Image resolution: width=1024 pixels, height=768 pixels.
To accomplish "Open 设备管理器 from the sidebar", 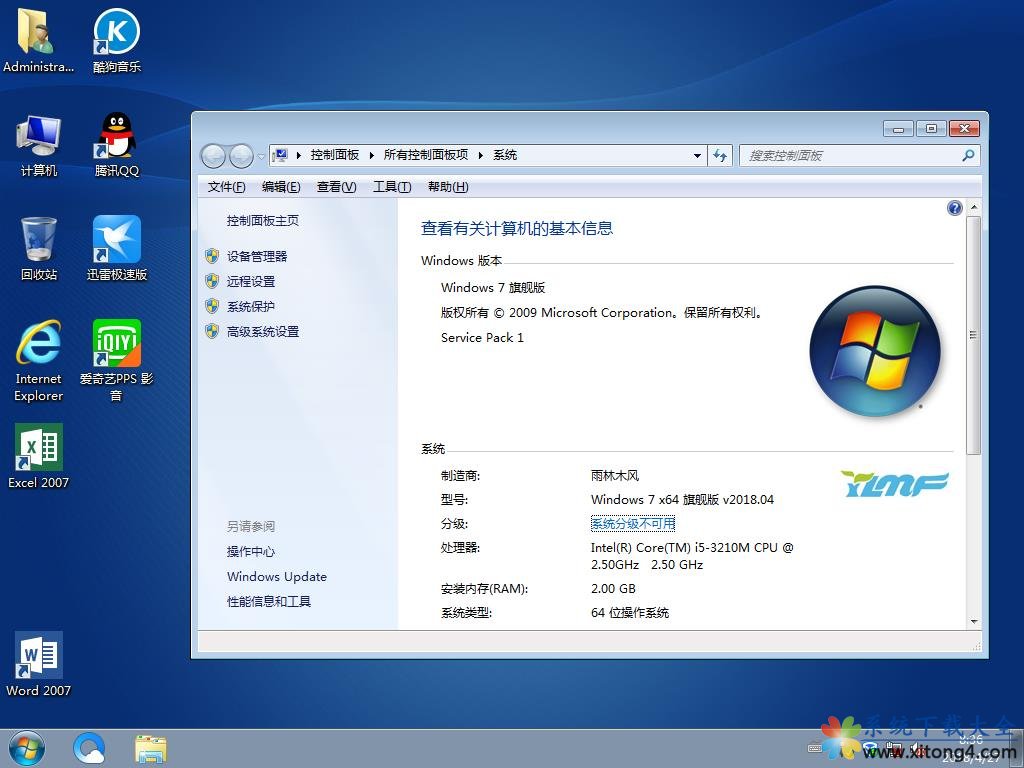I will tap(257, 257).
